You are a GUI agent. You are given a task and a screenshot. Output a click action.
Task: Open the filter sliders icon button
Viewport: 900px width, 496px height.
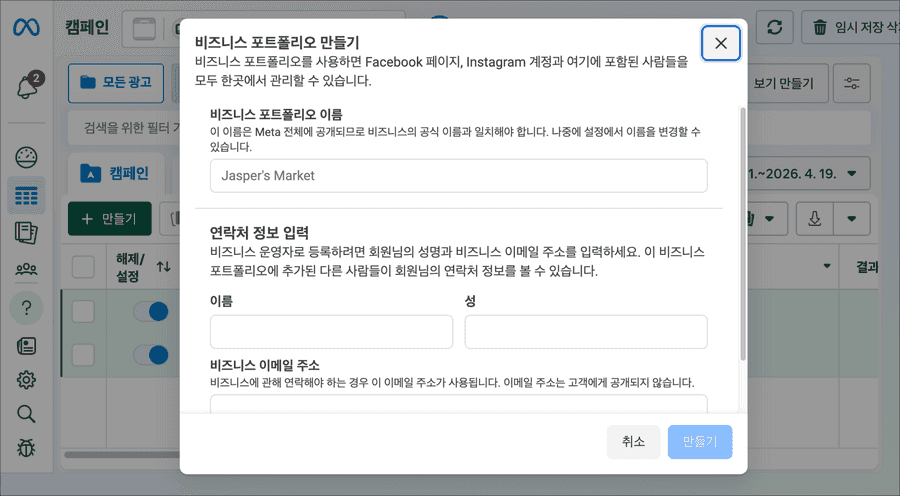(x=851, y=83)
